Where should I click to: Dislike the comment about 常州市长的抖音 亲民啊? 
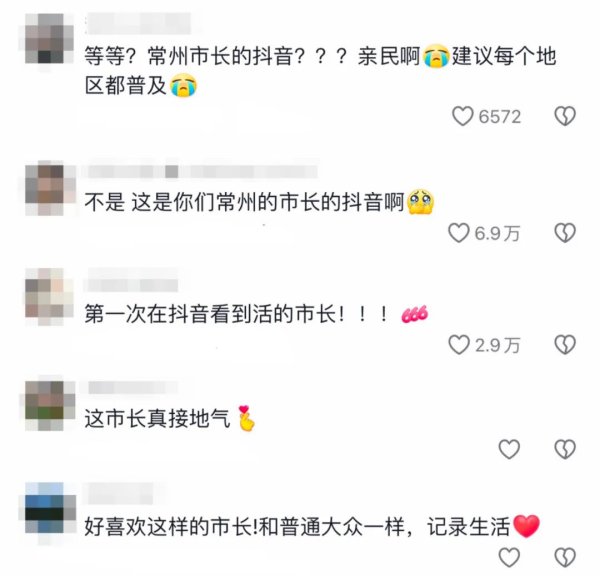click(x=565, y=116)
